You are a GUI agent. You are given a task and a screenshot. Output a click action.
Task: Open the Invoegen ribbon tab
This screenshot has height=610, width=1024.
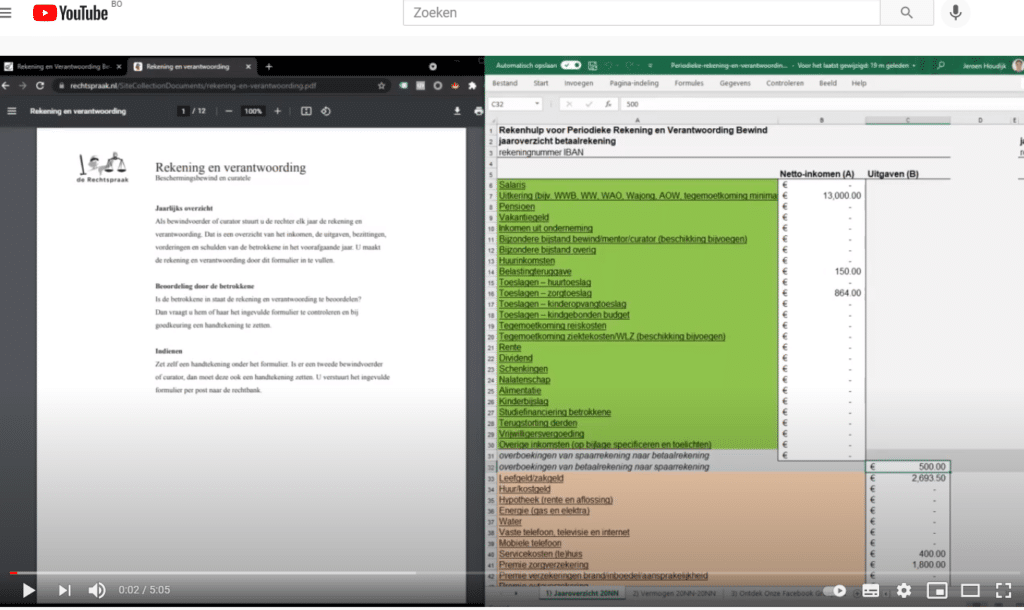[579, 83]
